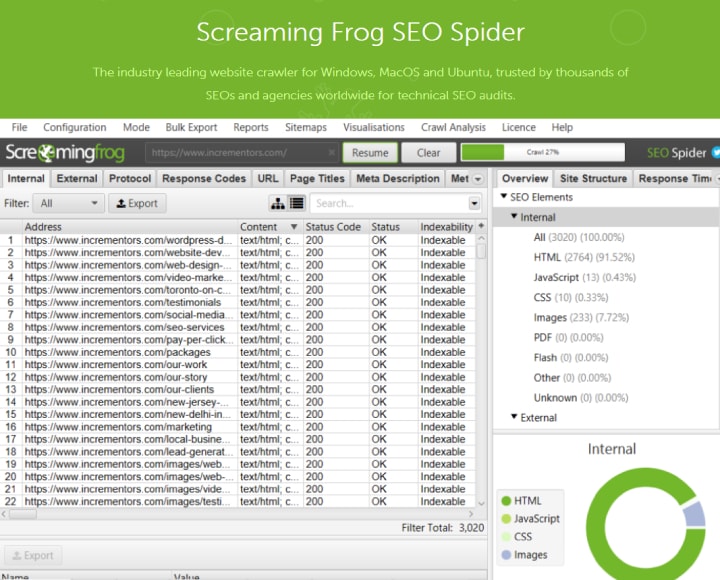Sort by the Address column header

pyautogui.click(x=130, y=226)
